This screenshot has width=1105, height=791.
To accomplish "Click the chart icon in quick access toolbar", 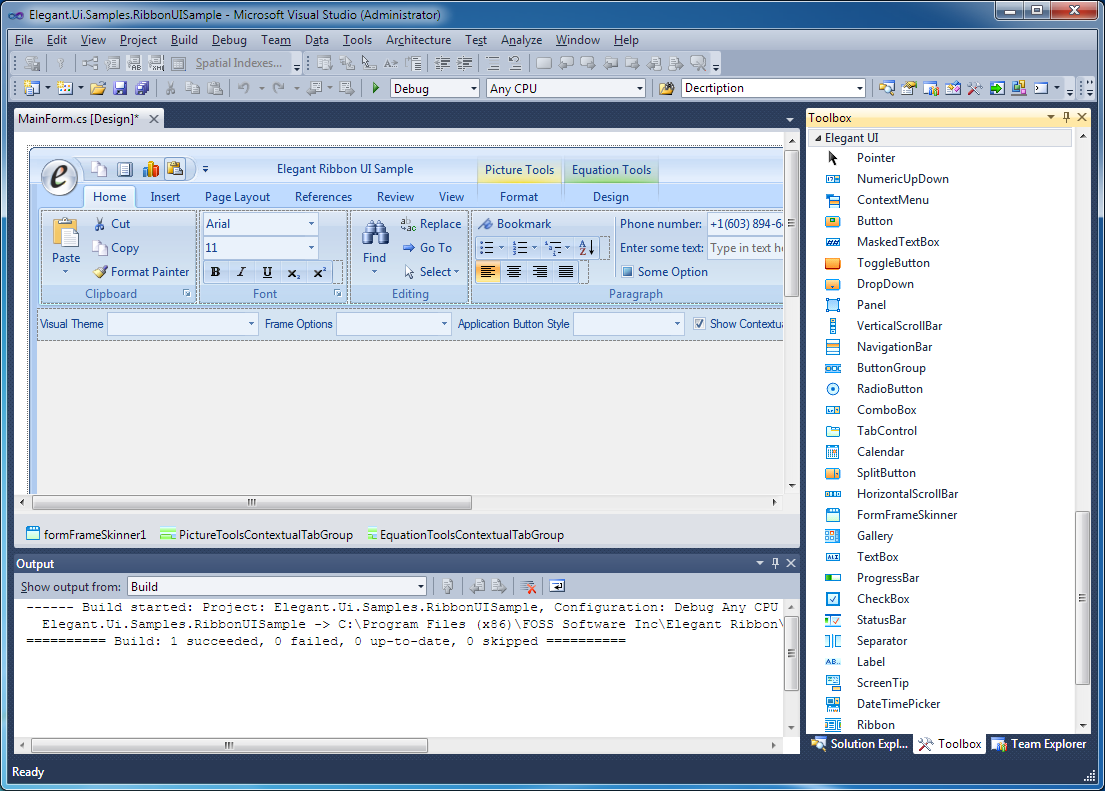I will [x=151, y=169].
